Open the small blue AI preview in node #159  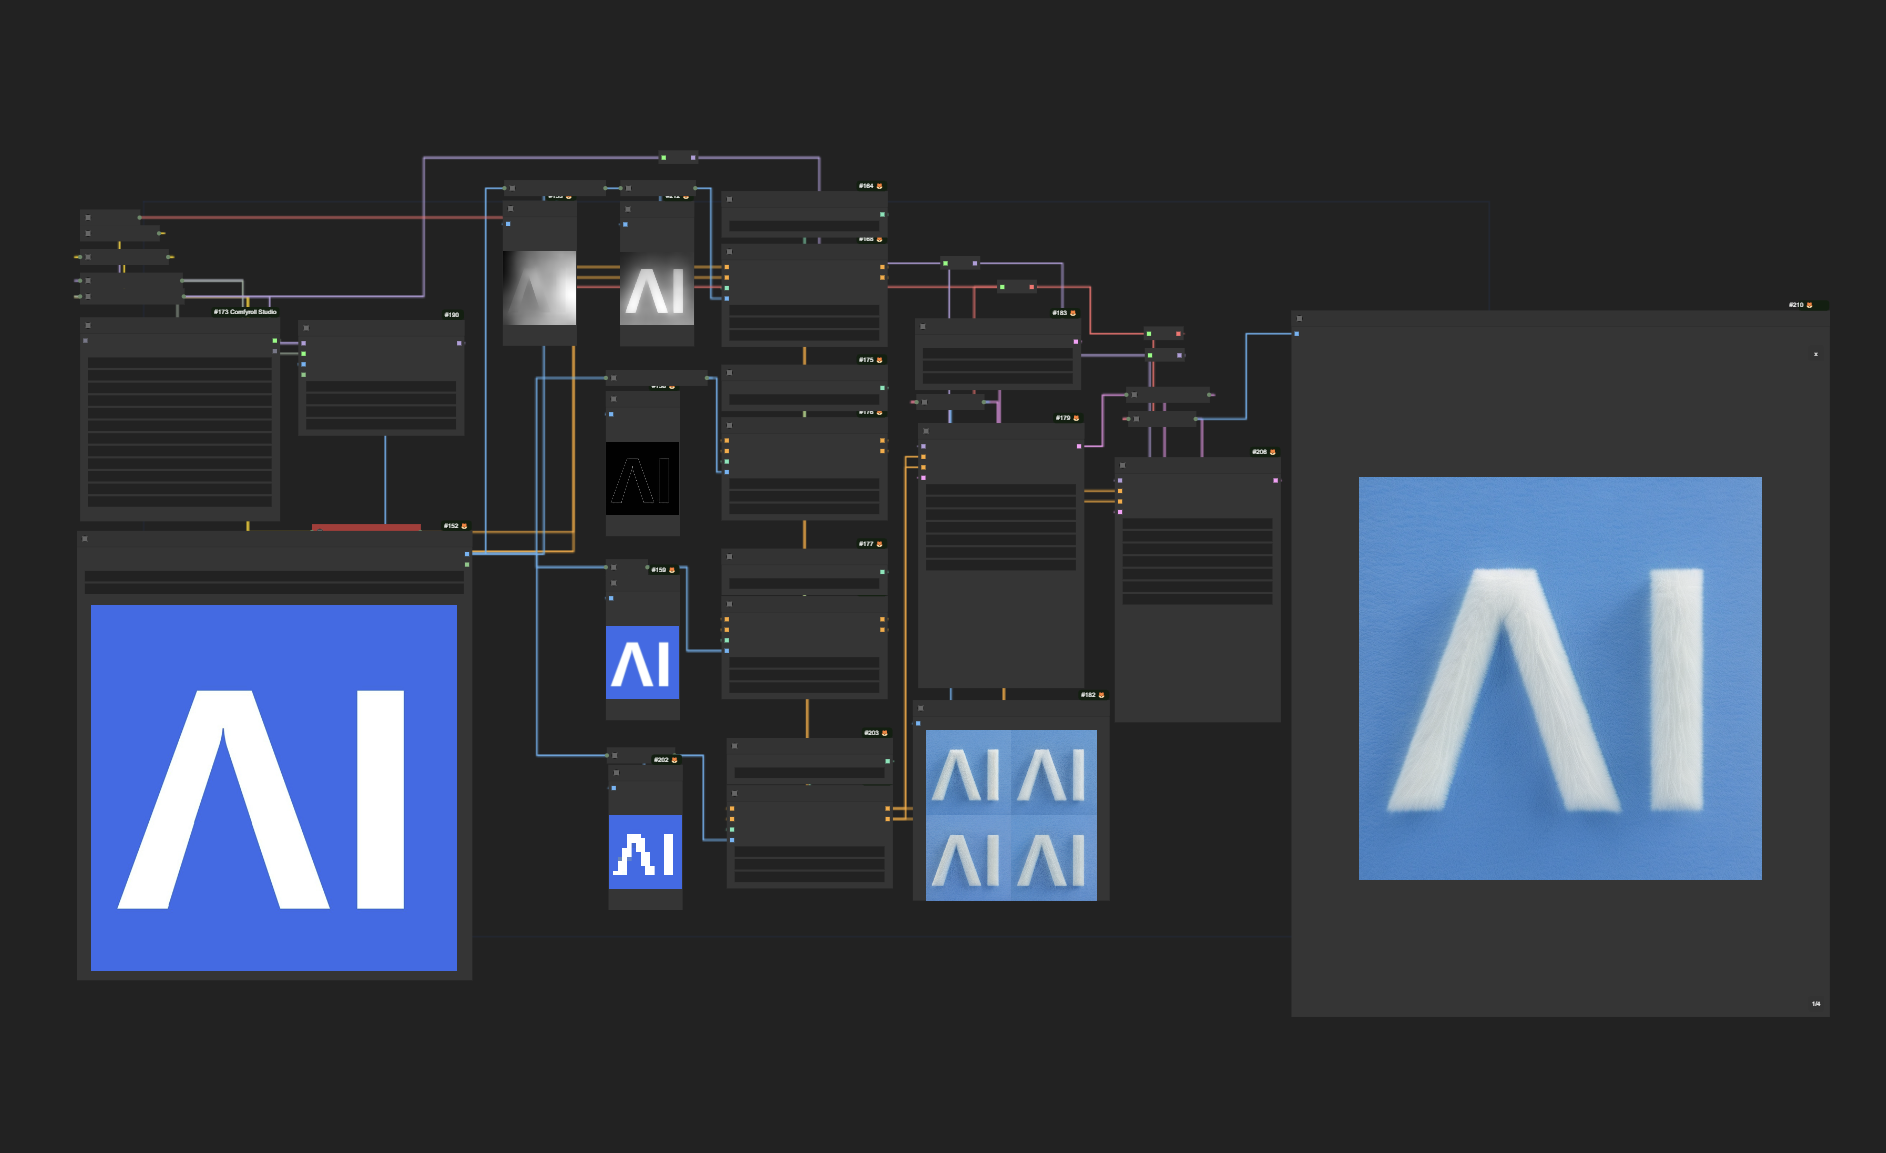[643, 663]
